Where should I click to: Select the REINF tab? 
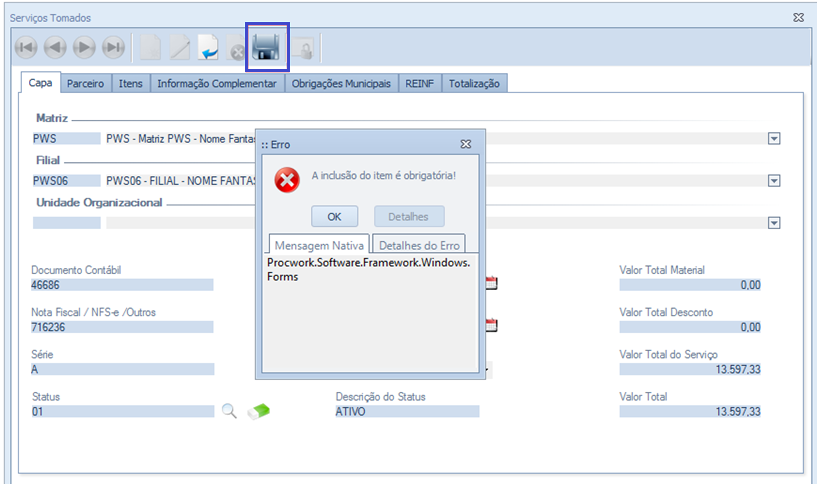tap(420, 84)
